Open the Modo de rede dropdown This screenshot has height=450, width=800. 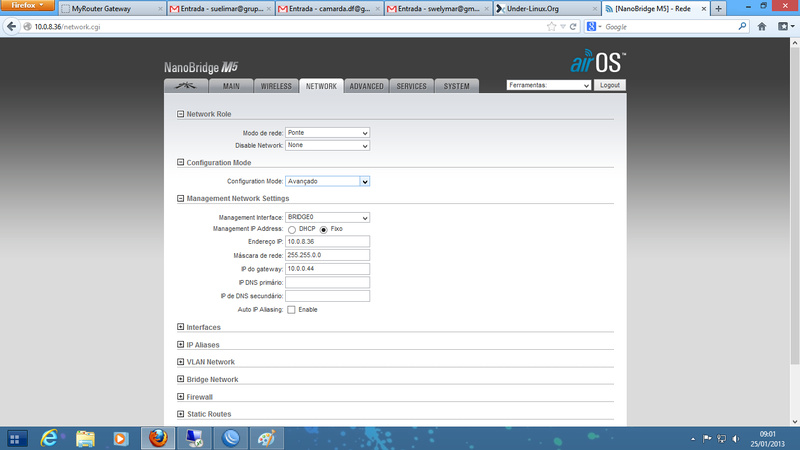point(327,133)
